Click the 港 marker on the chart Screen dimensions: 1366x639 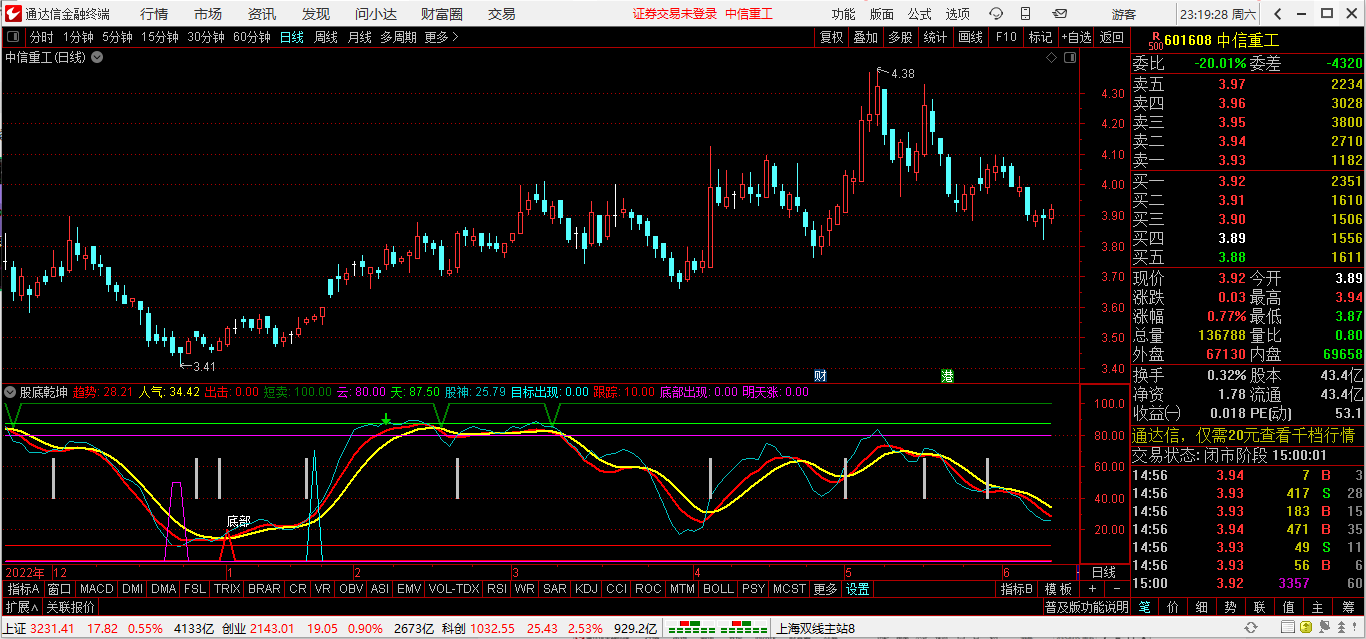[947, 376]
